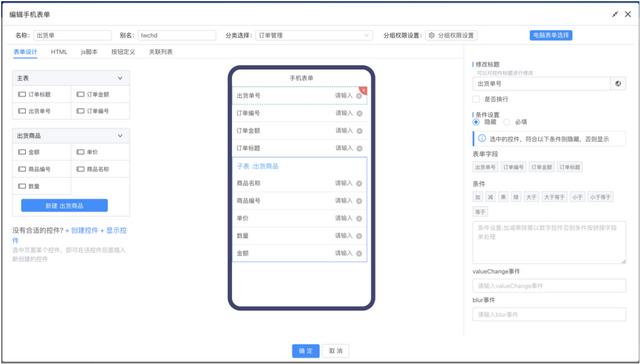Viewport: 640px width, 364px height.
Task: Select the 隐藏 radio button
Action: 476,122
